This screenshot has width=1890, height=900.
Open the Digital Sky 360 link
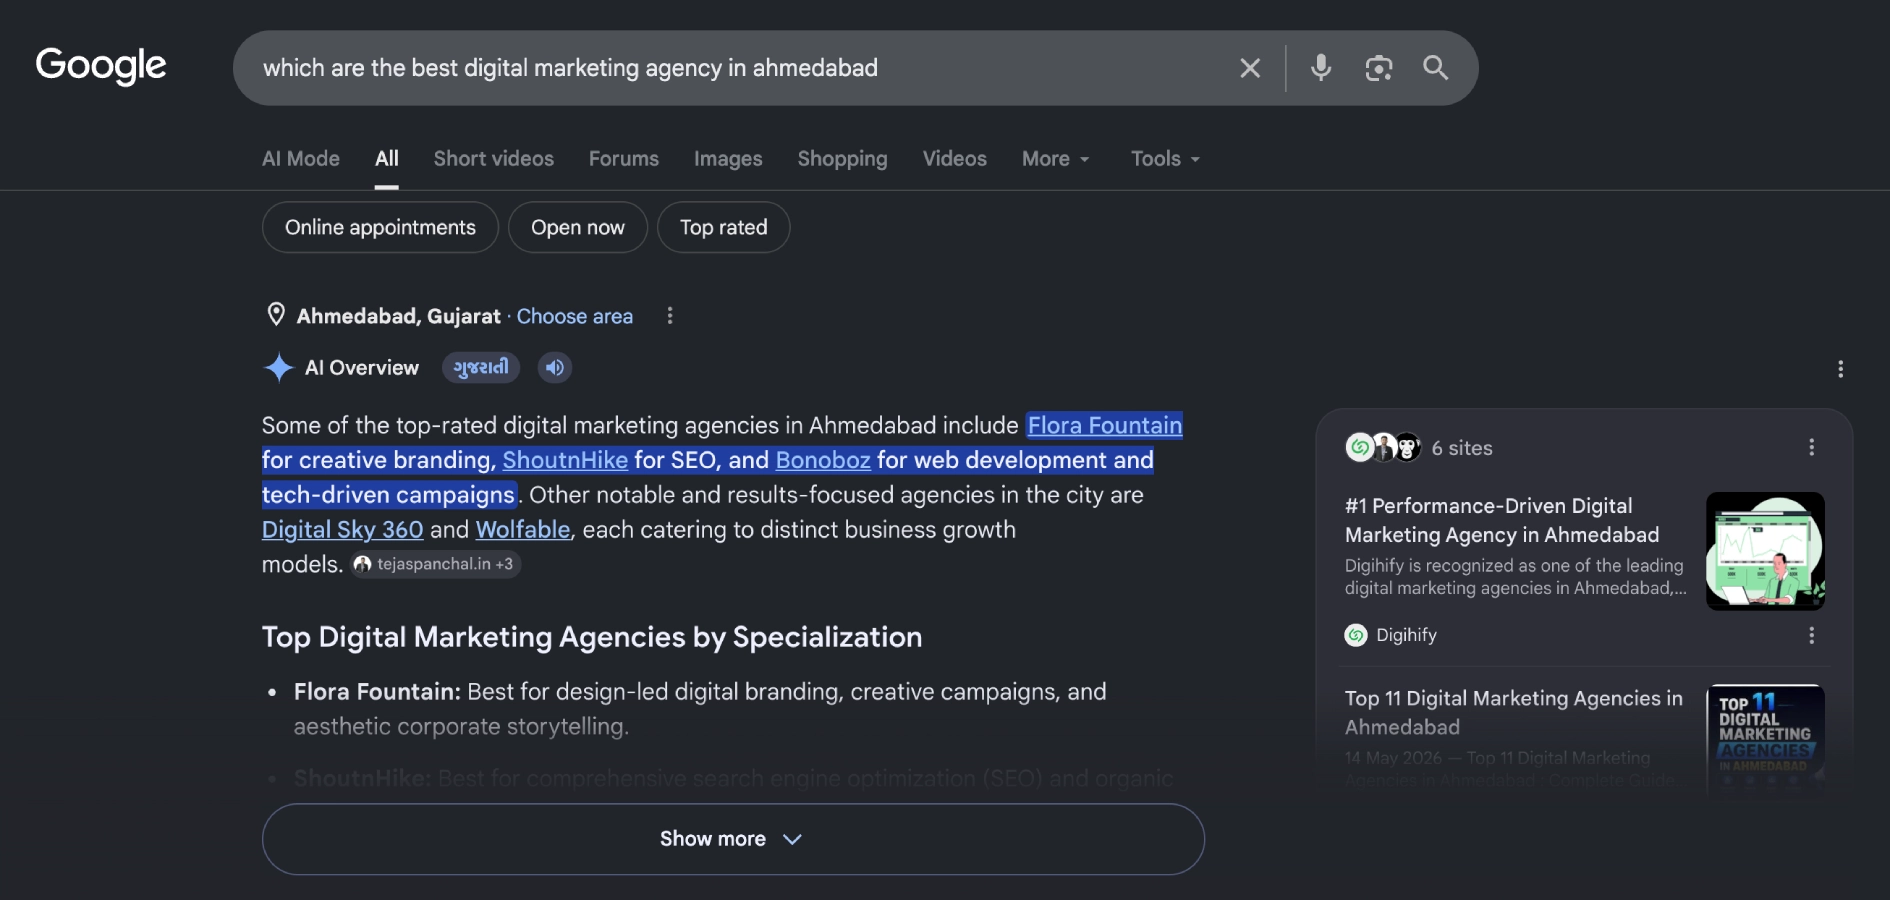(x=343, y=530)
